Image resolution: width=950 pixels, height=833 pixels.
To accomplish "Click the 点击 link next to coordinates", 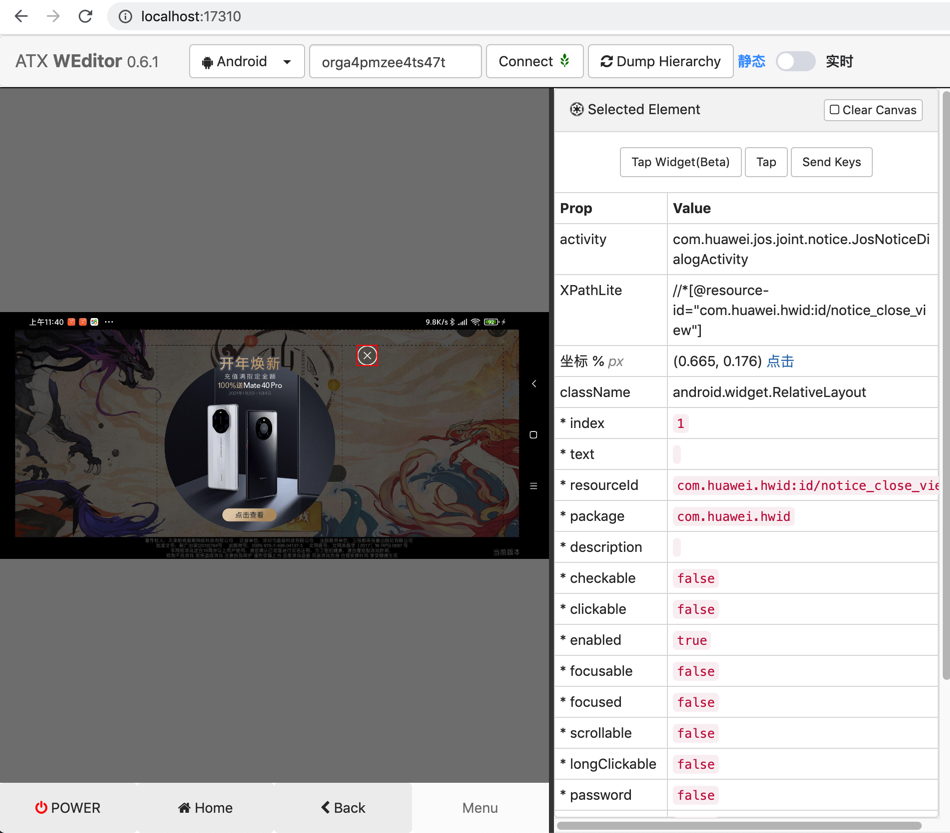I will tap(780, 361).
